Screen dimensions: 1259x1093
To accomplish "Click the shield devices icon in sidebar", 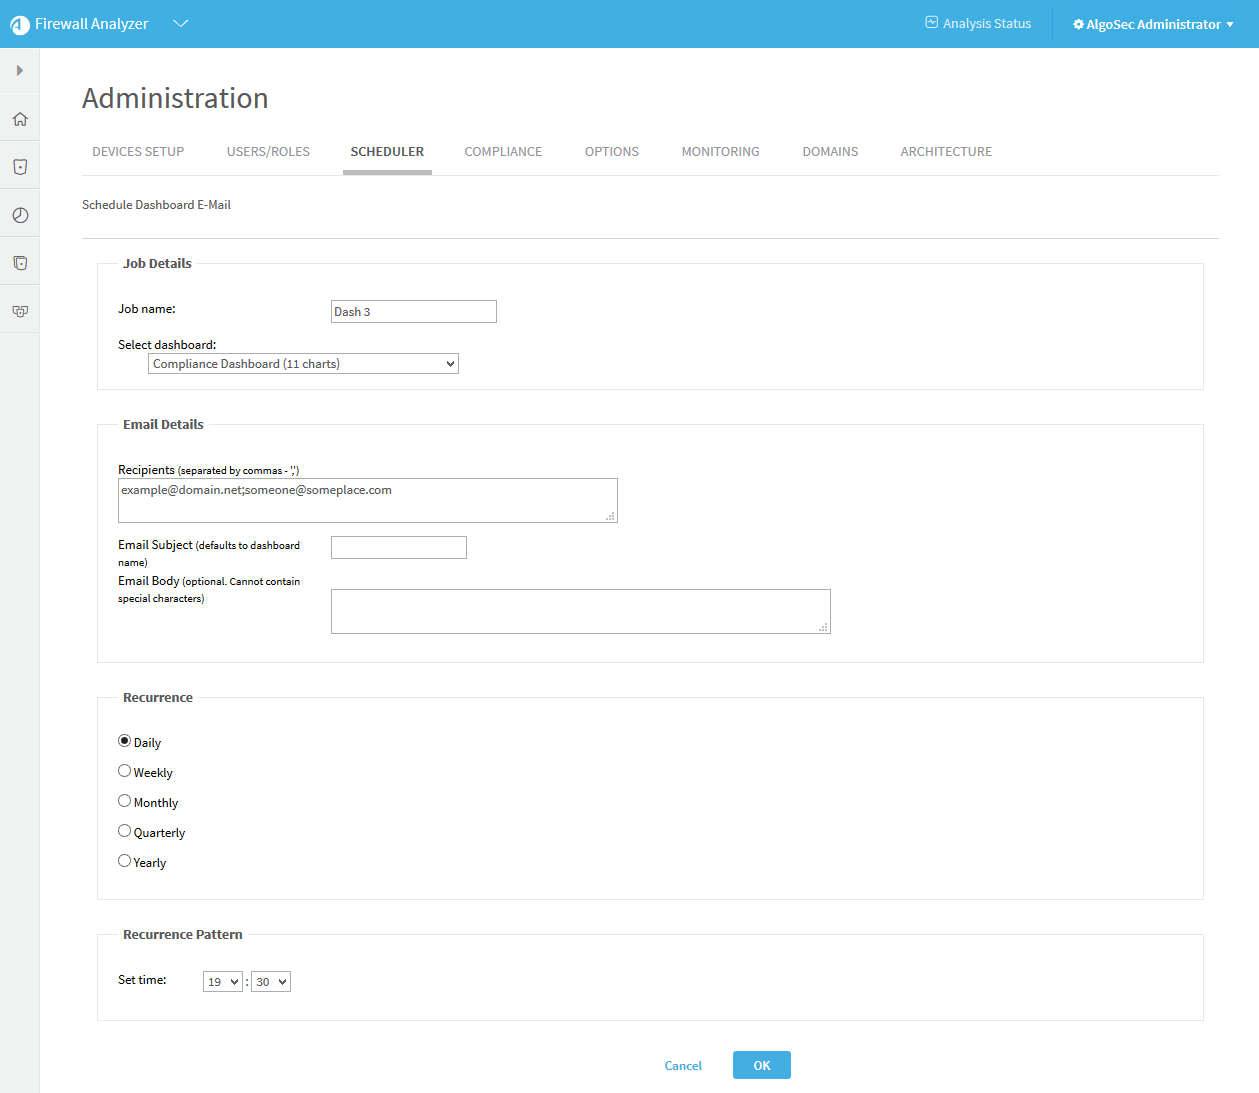I will 20,167.
